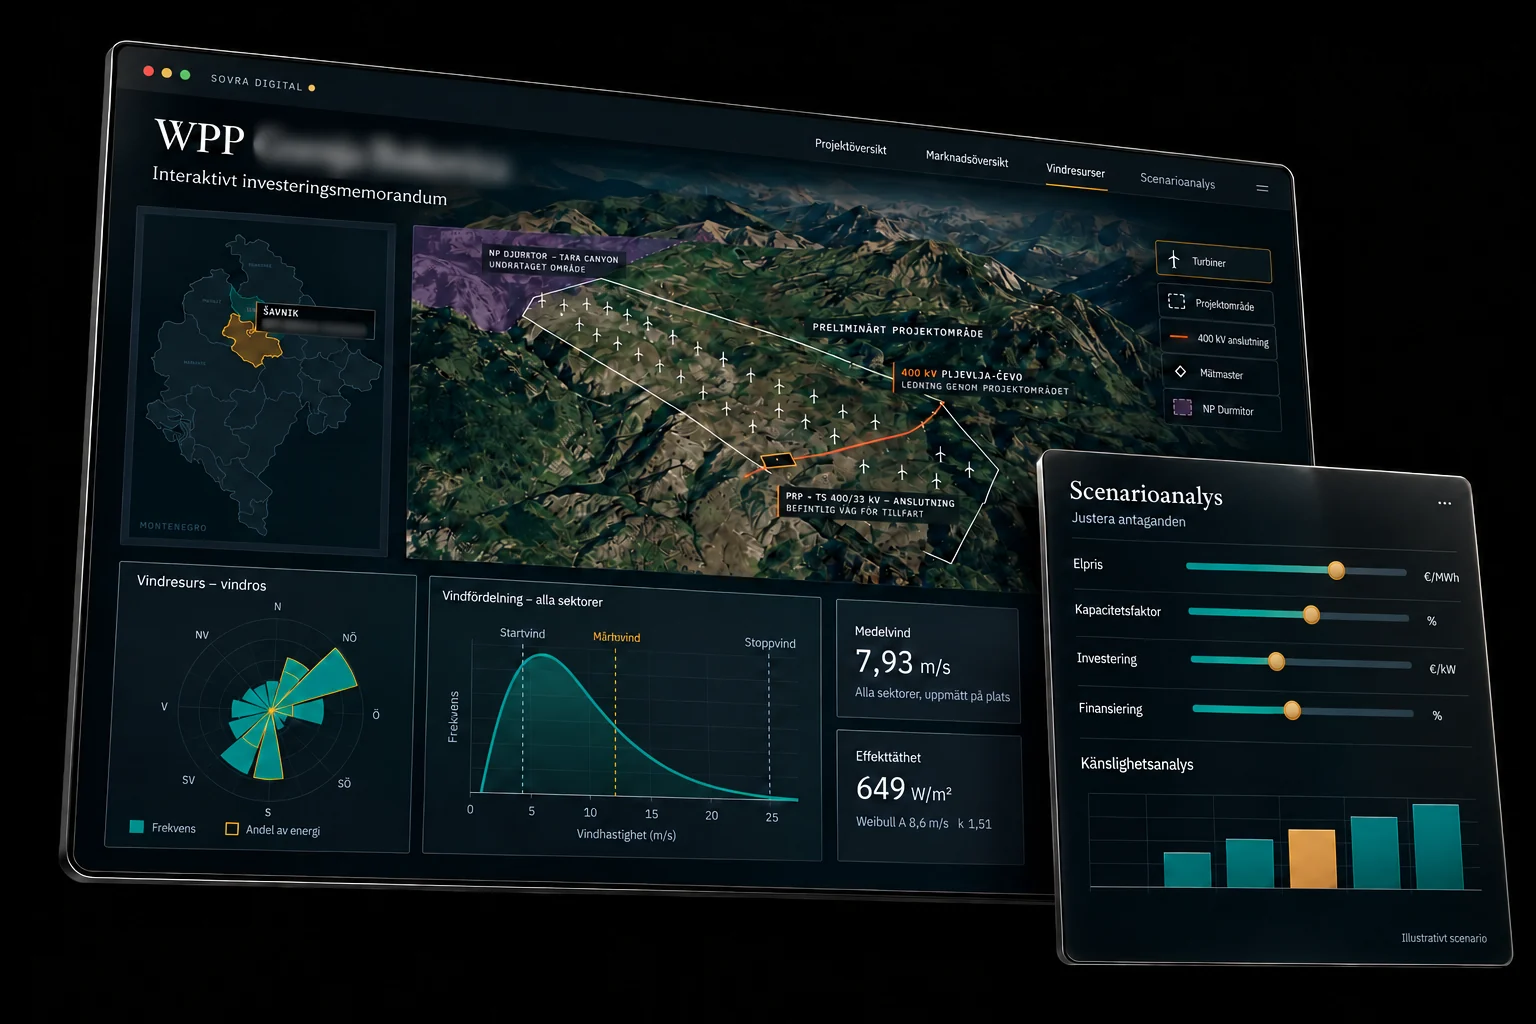Click the orange substation marker on the terrain map
1536x1024 pixels.
777,460
